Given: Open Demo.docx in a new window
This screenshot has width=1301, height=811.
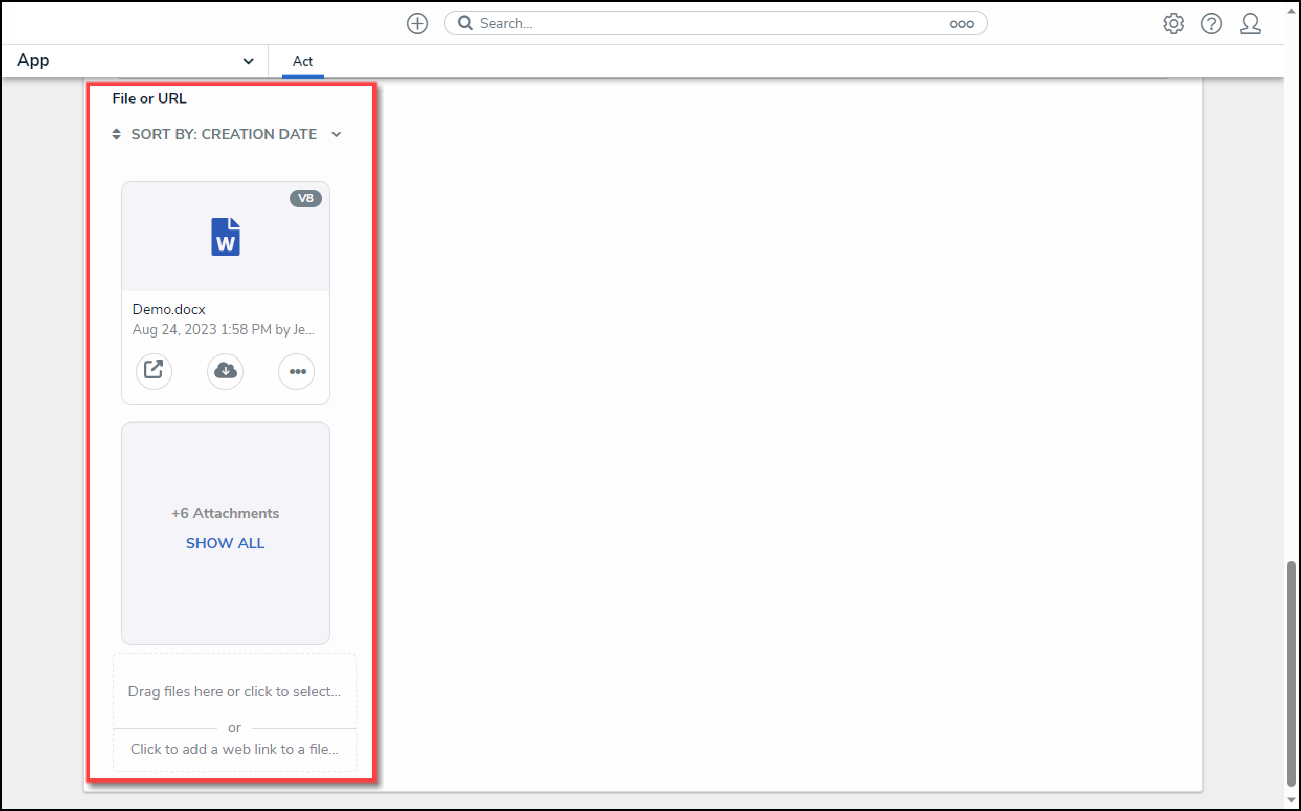Looking at the screenshot, I should point(154,371).
